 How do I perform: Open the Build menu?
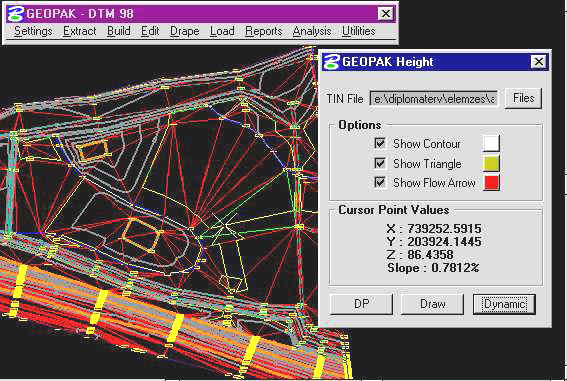click(x=119, y=31)
